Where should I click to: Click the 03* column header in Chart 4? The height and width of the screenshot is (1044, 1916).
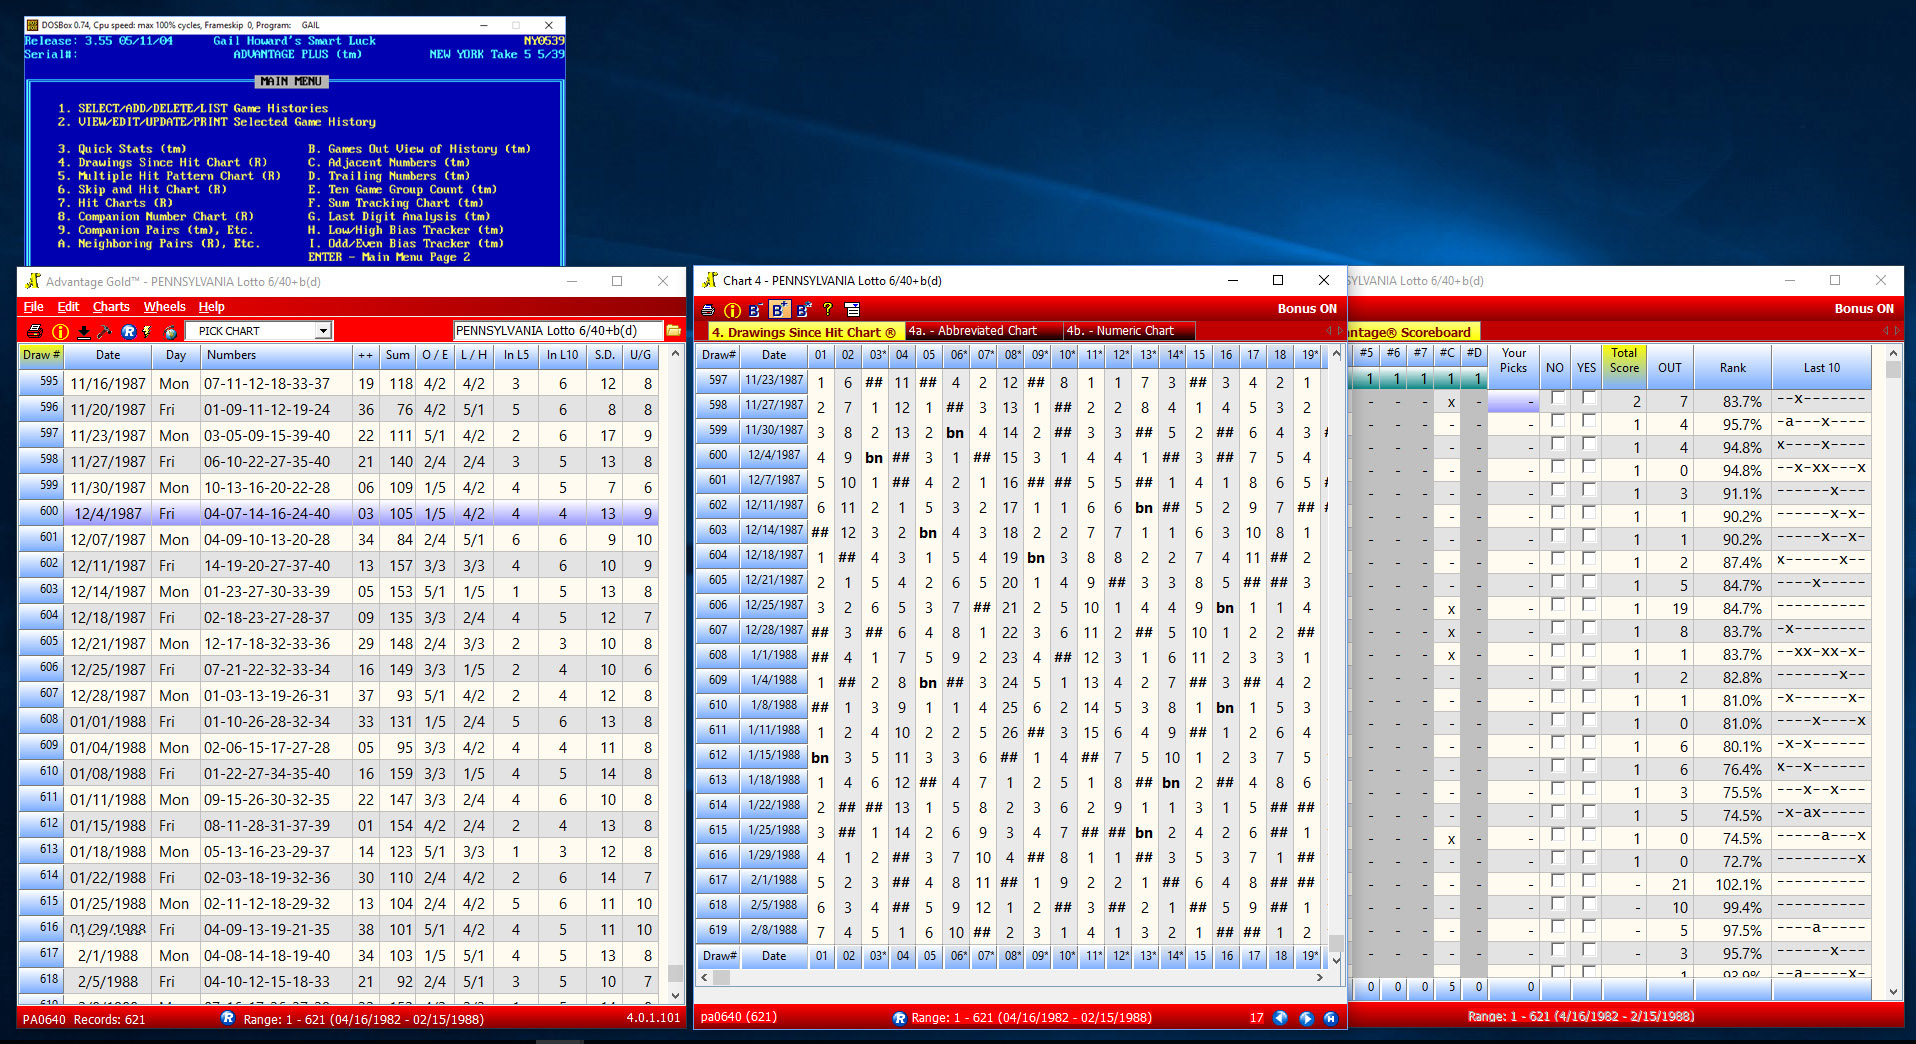[x=876, y=355]
